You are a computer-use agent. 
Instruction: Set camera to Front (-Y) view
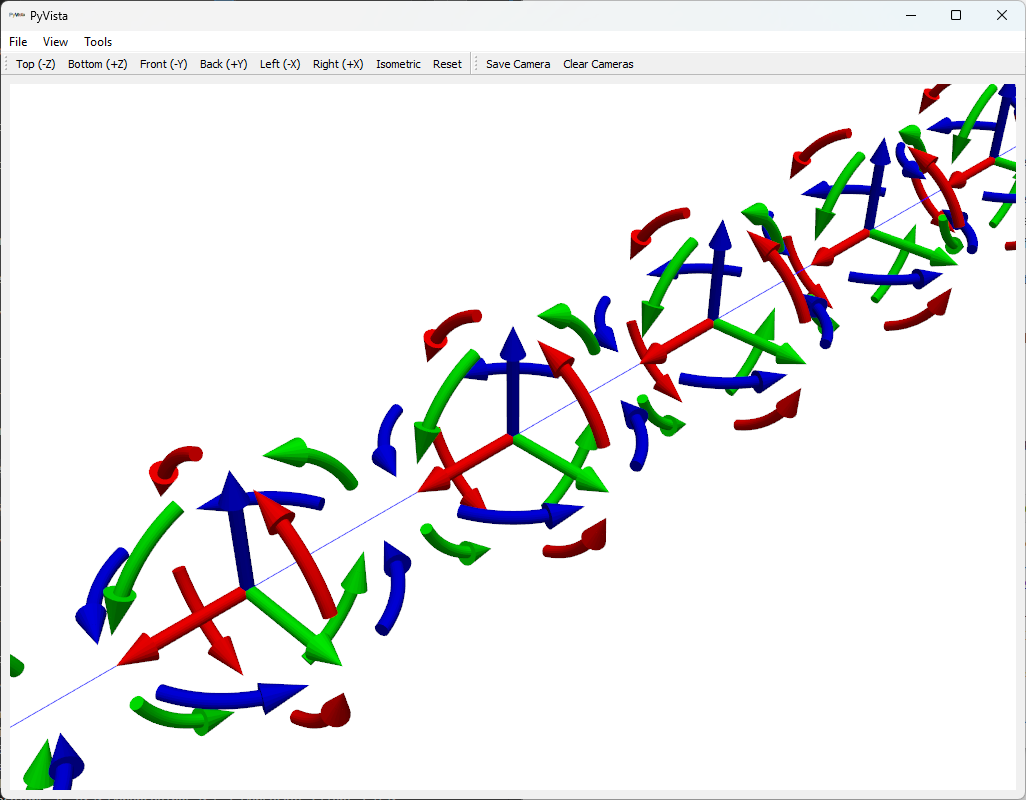click(x=164, y=64)
